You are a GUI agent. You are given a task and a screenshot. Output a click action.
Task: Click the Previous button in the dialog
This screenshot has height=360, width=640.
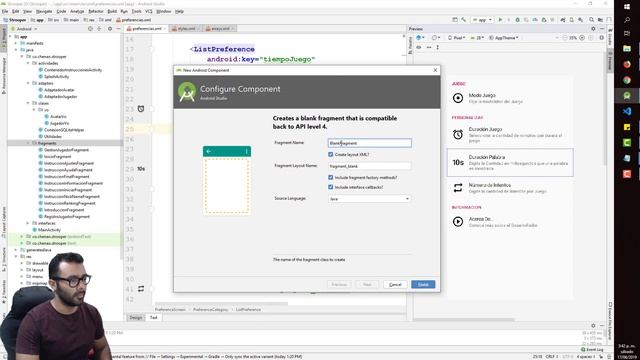point(339,284)
